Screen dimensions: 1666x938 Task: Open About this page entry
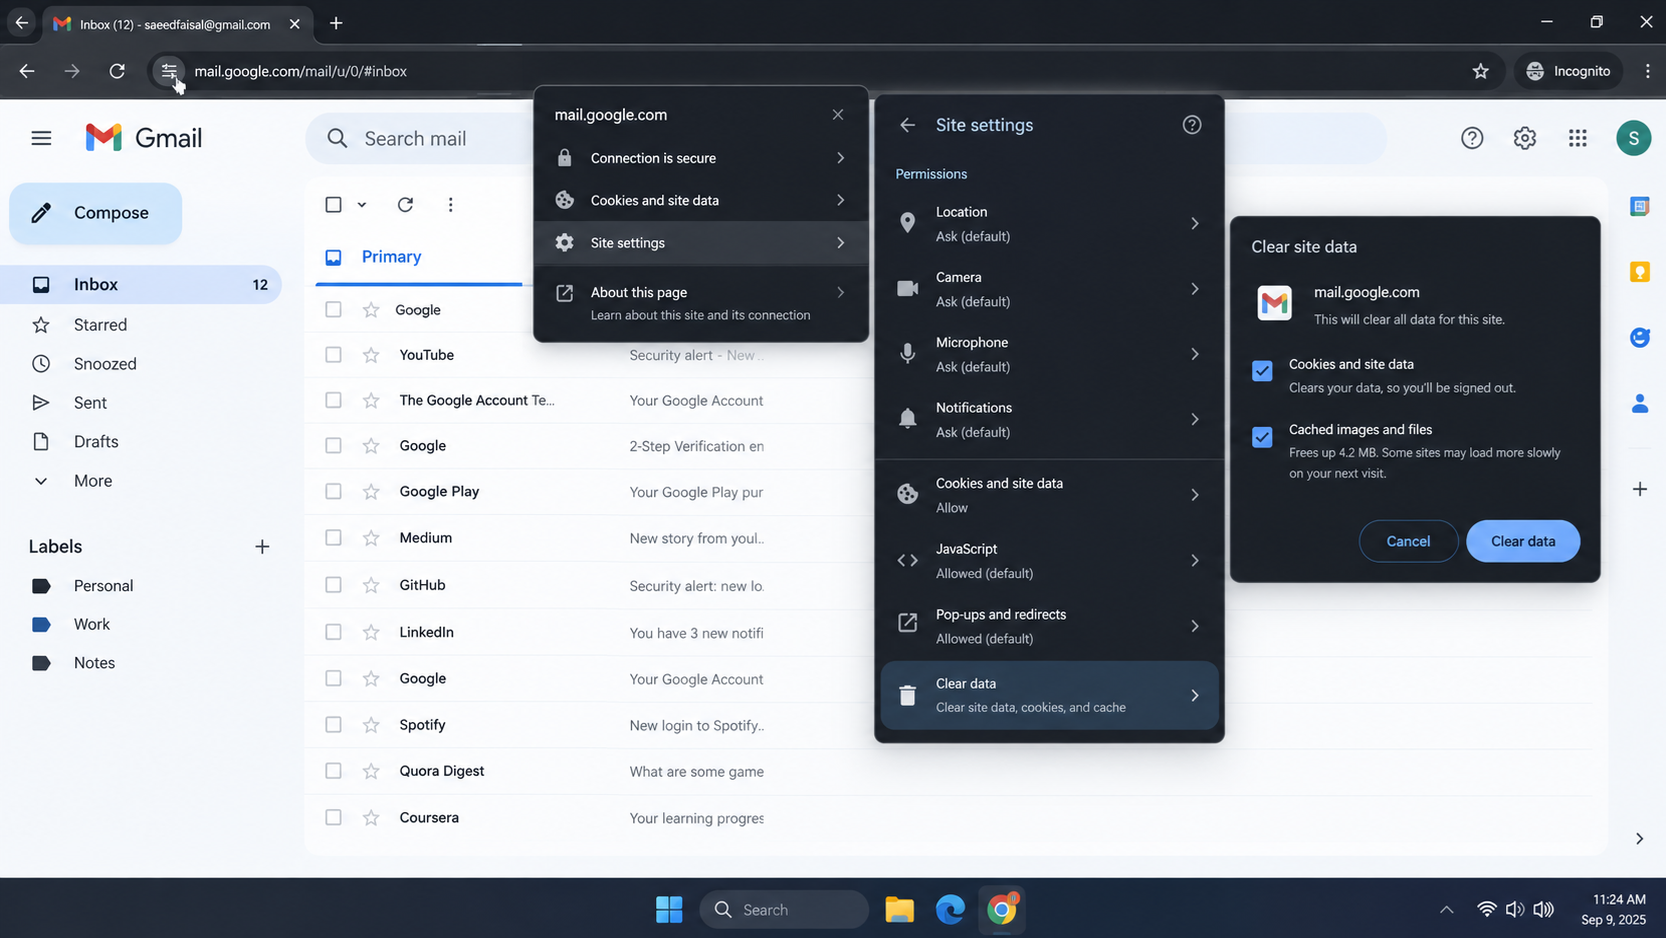coord(701,303)
